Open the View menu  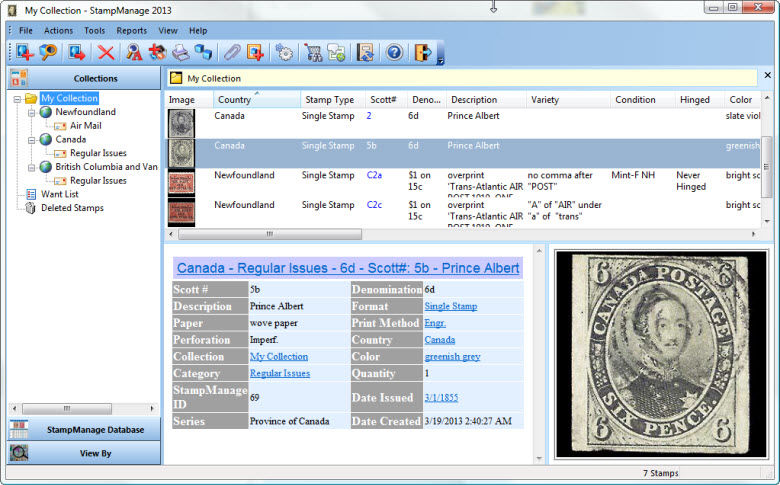click(168, 30)
